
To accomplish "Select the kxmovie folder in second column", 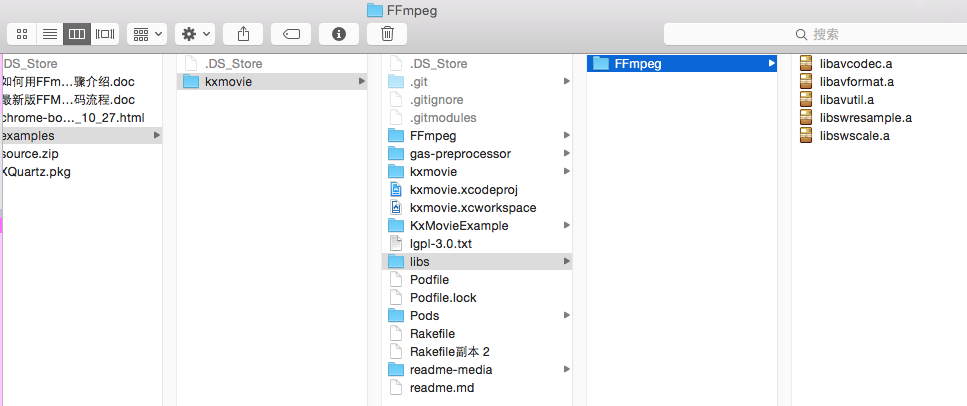I will [x=272, y=81].
